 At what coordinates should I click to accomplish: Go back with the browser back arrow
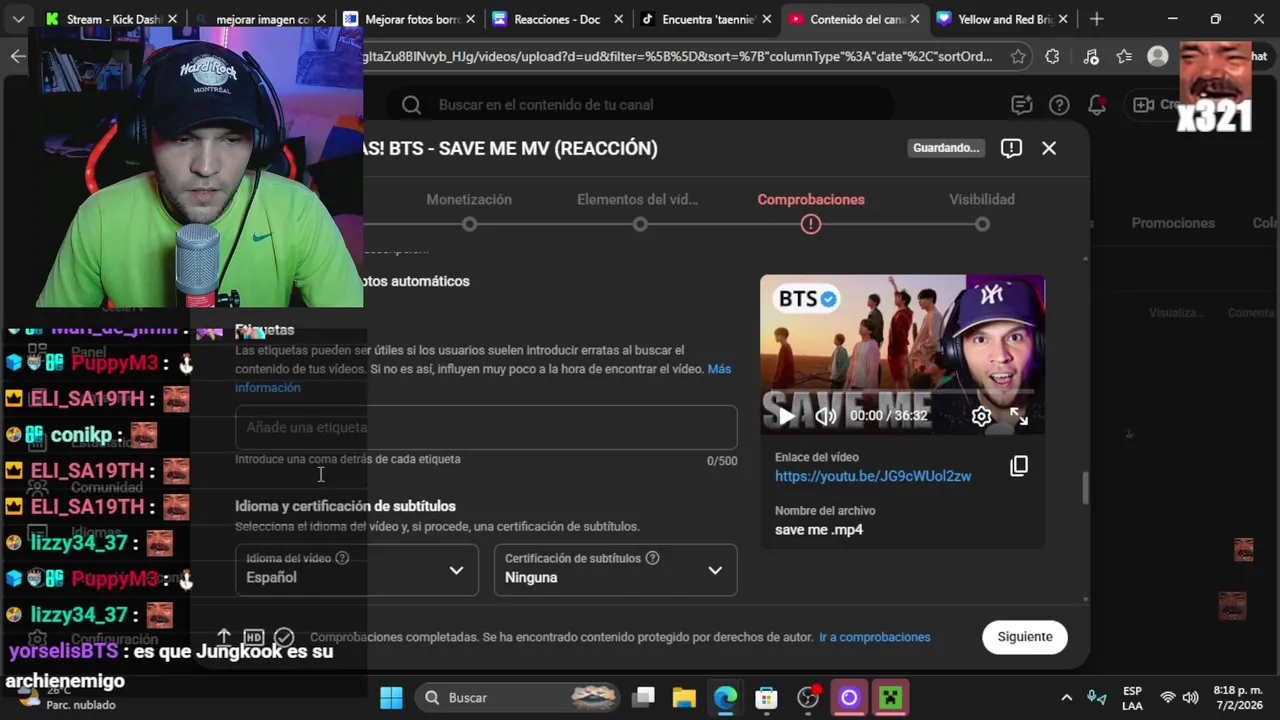[x=18, y=56]
